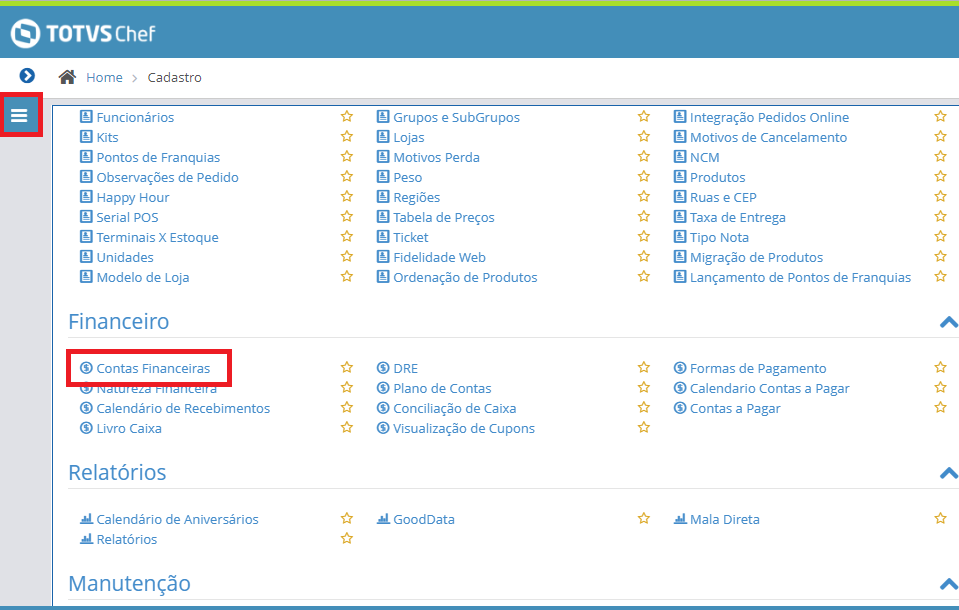
Task: Click the Modelo de Loja form icon
Action: tap(86, 277)
